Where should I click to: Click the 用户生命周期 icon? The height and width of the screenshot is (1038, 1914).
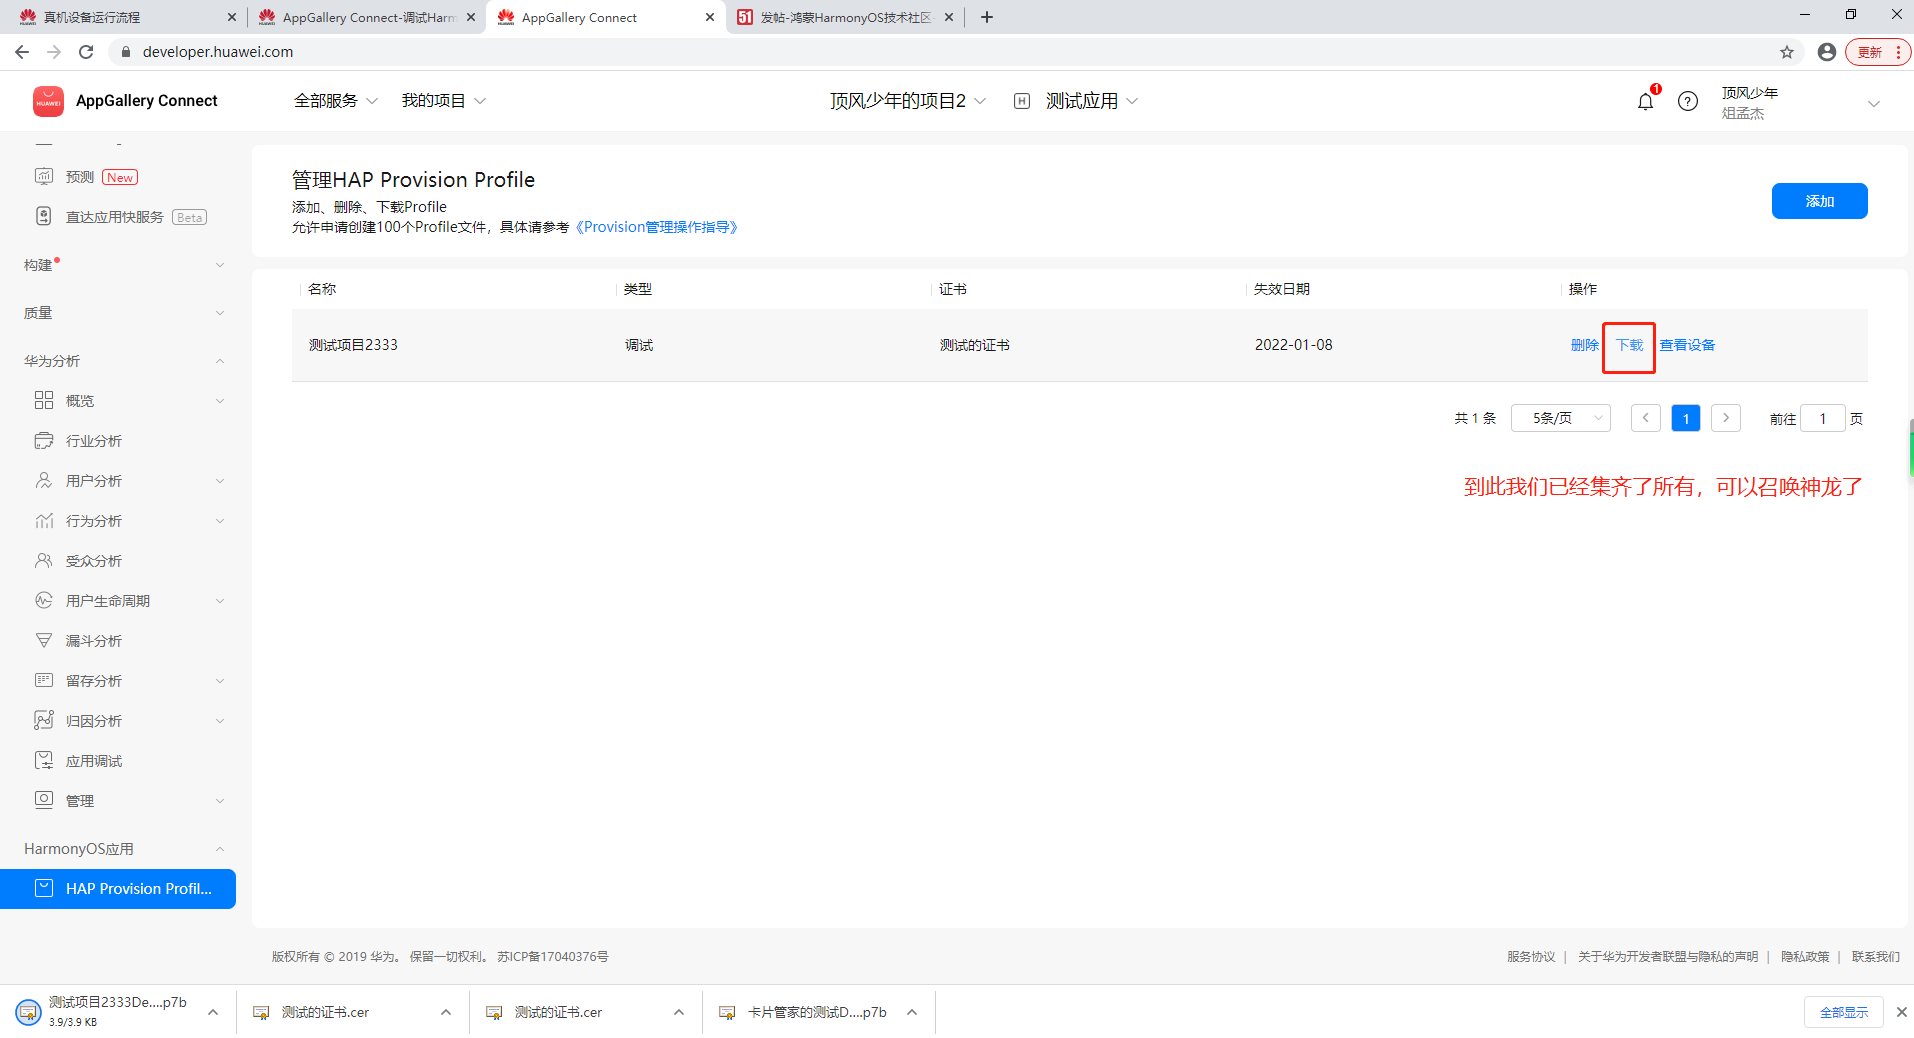(x=44, y=600)
